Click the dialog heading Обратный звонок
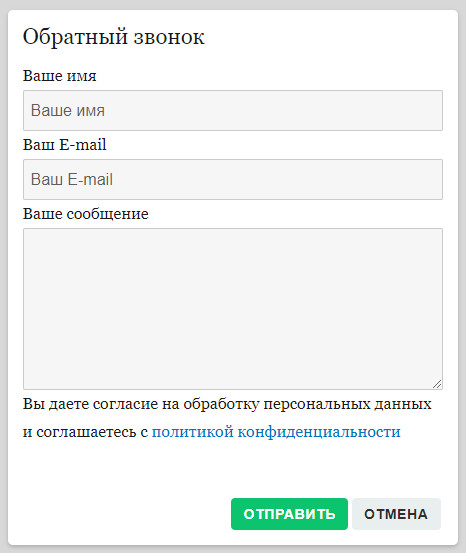This screenshot has width=466, height=553. [x=114, y=37]
